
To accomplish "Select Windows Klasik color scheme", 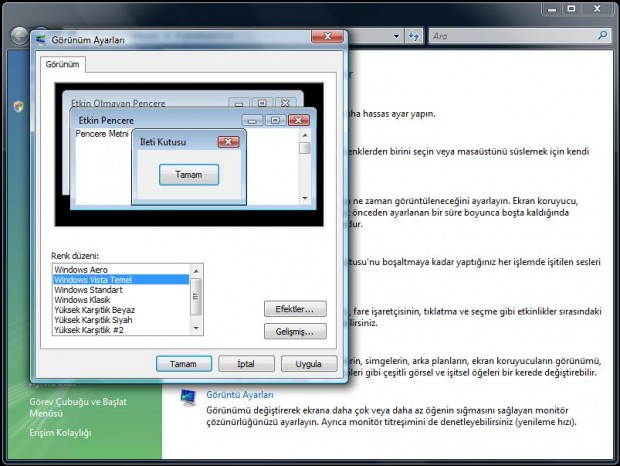I will (x=82, y=300).
